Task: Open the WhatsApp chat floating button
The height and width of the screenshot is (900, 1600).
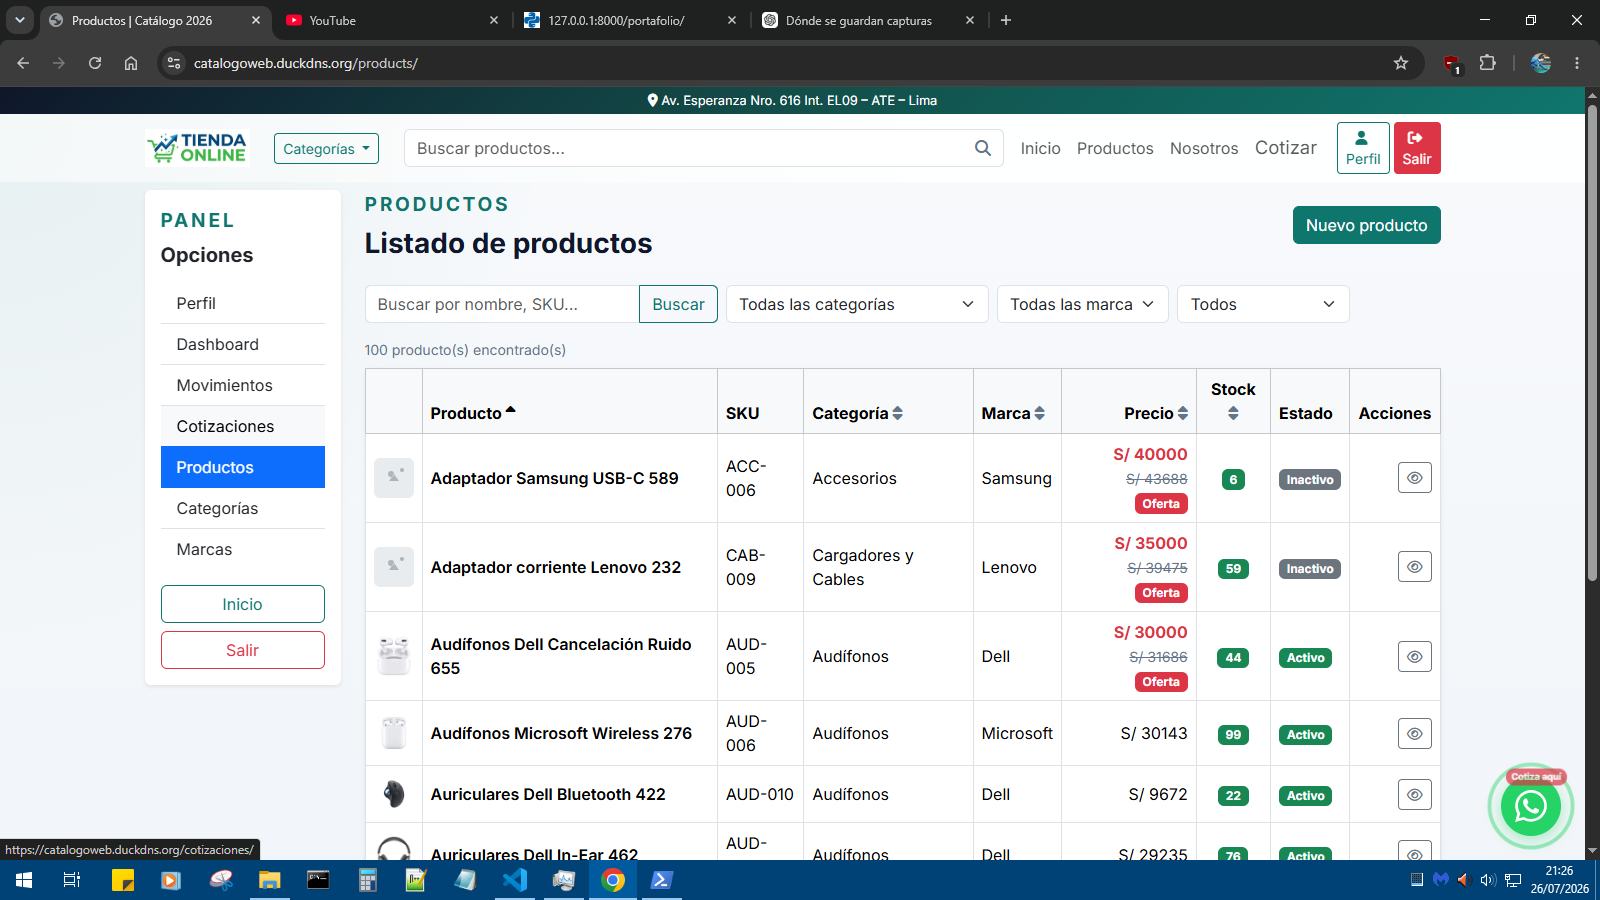Action: [x=1531, y=806]
